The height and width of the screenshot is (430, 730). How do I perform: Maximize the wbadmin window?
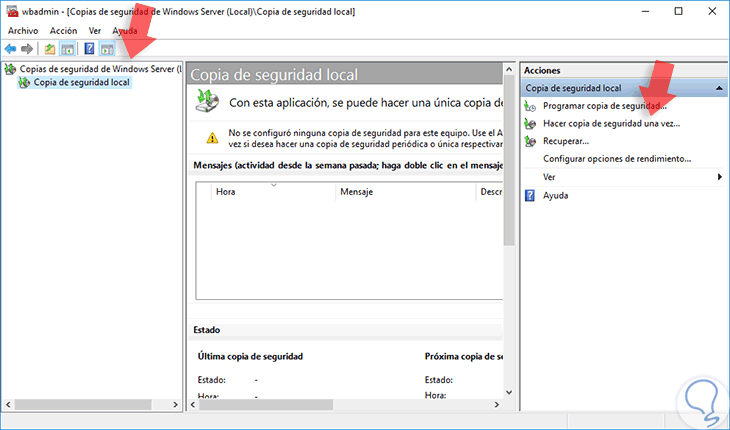[x=679, y=11]
